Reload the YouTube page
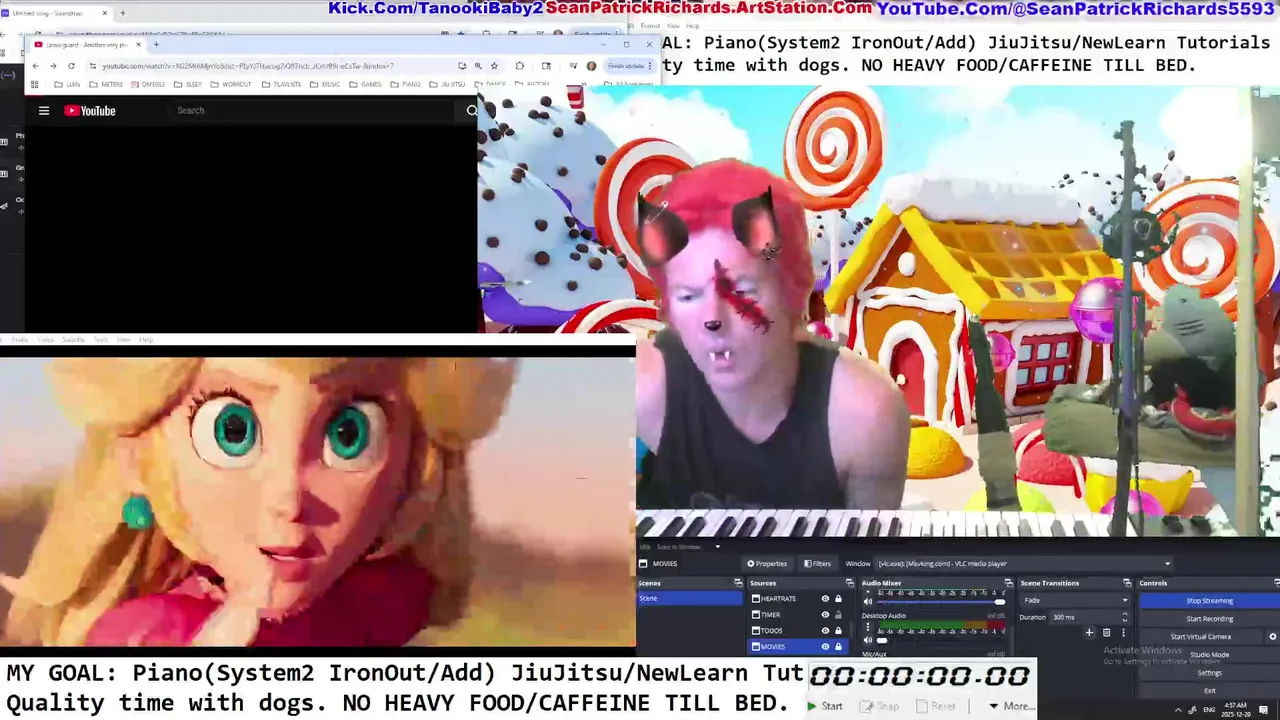Viewport: 1280px width, 720px height. [x=71, y=66]
